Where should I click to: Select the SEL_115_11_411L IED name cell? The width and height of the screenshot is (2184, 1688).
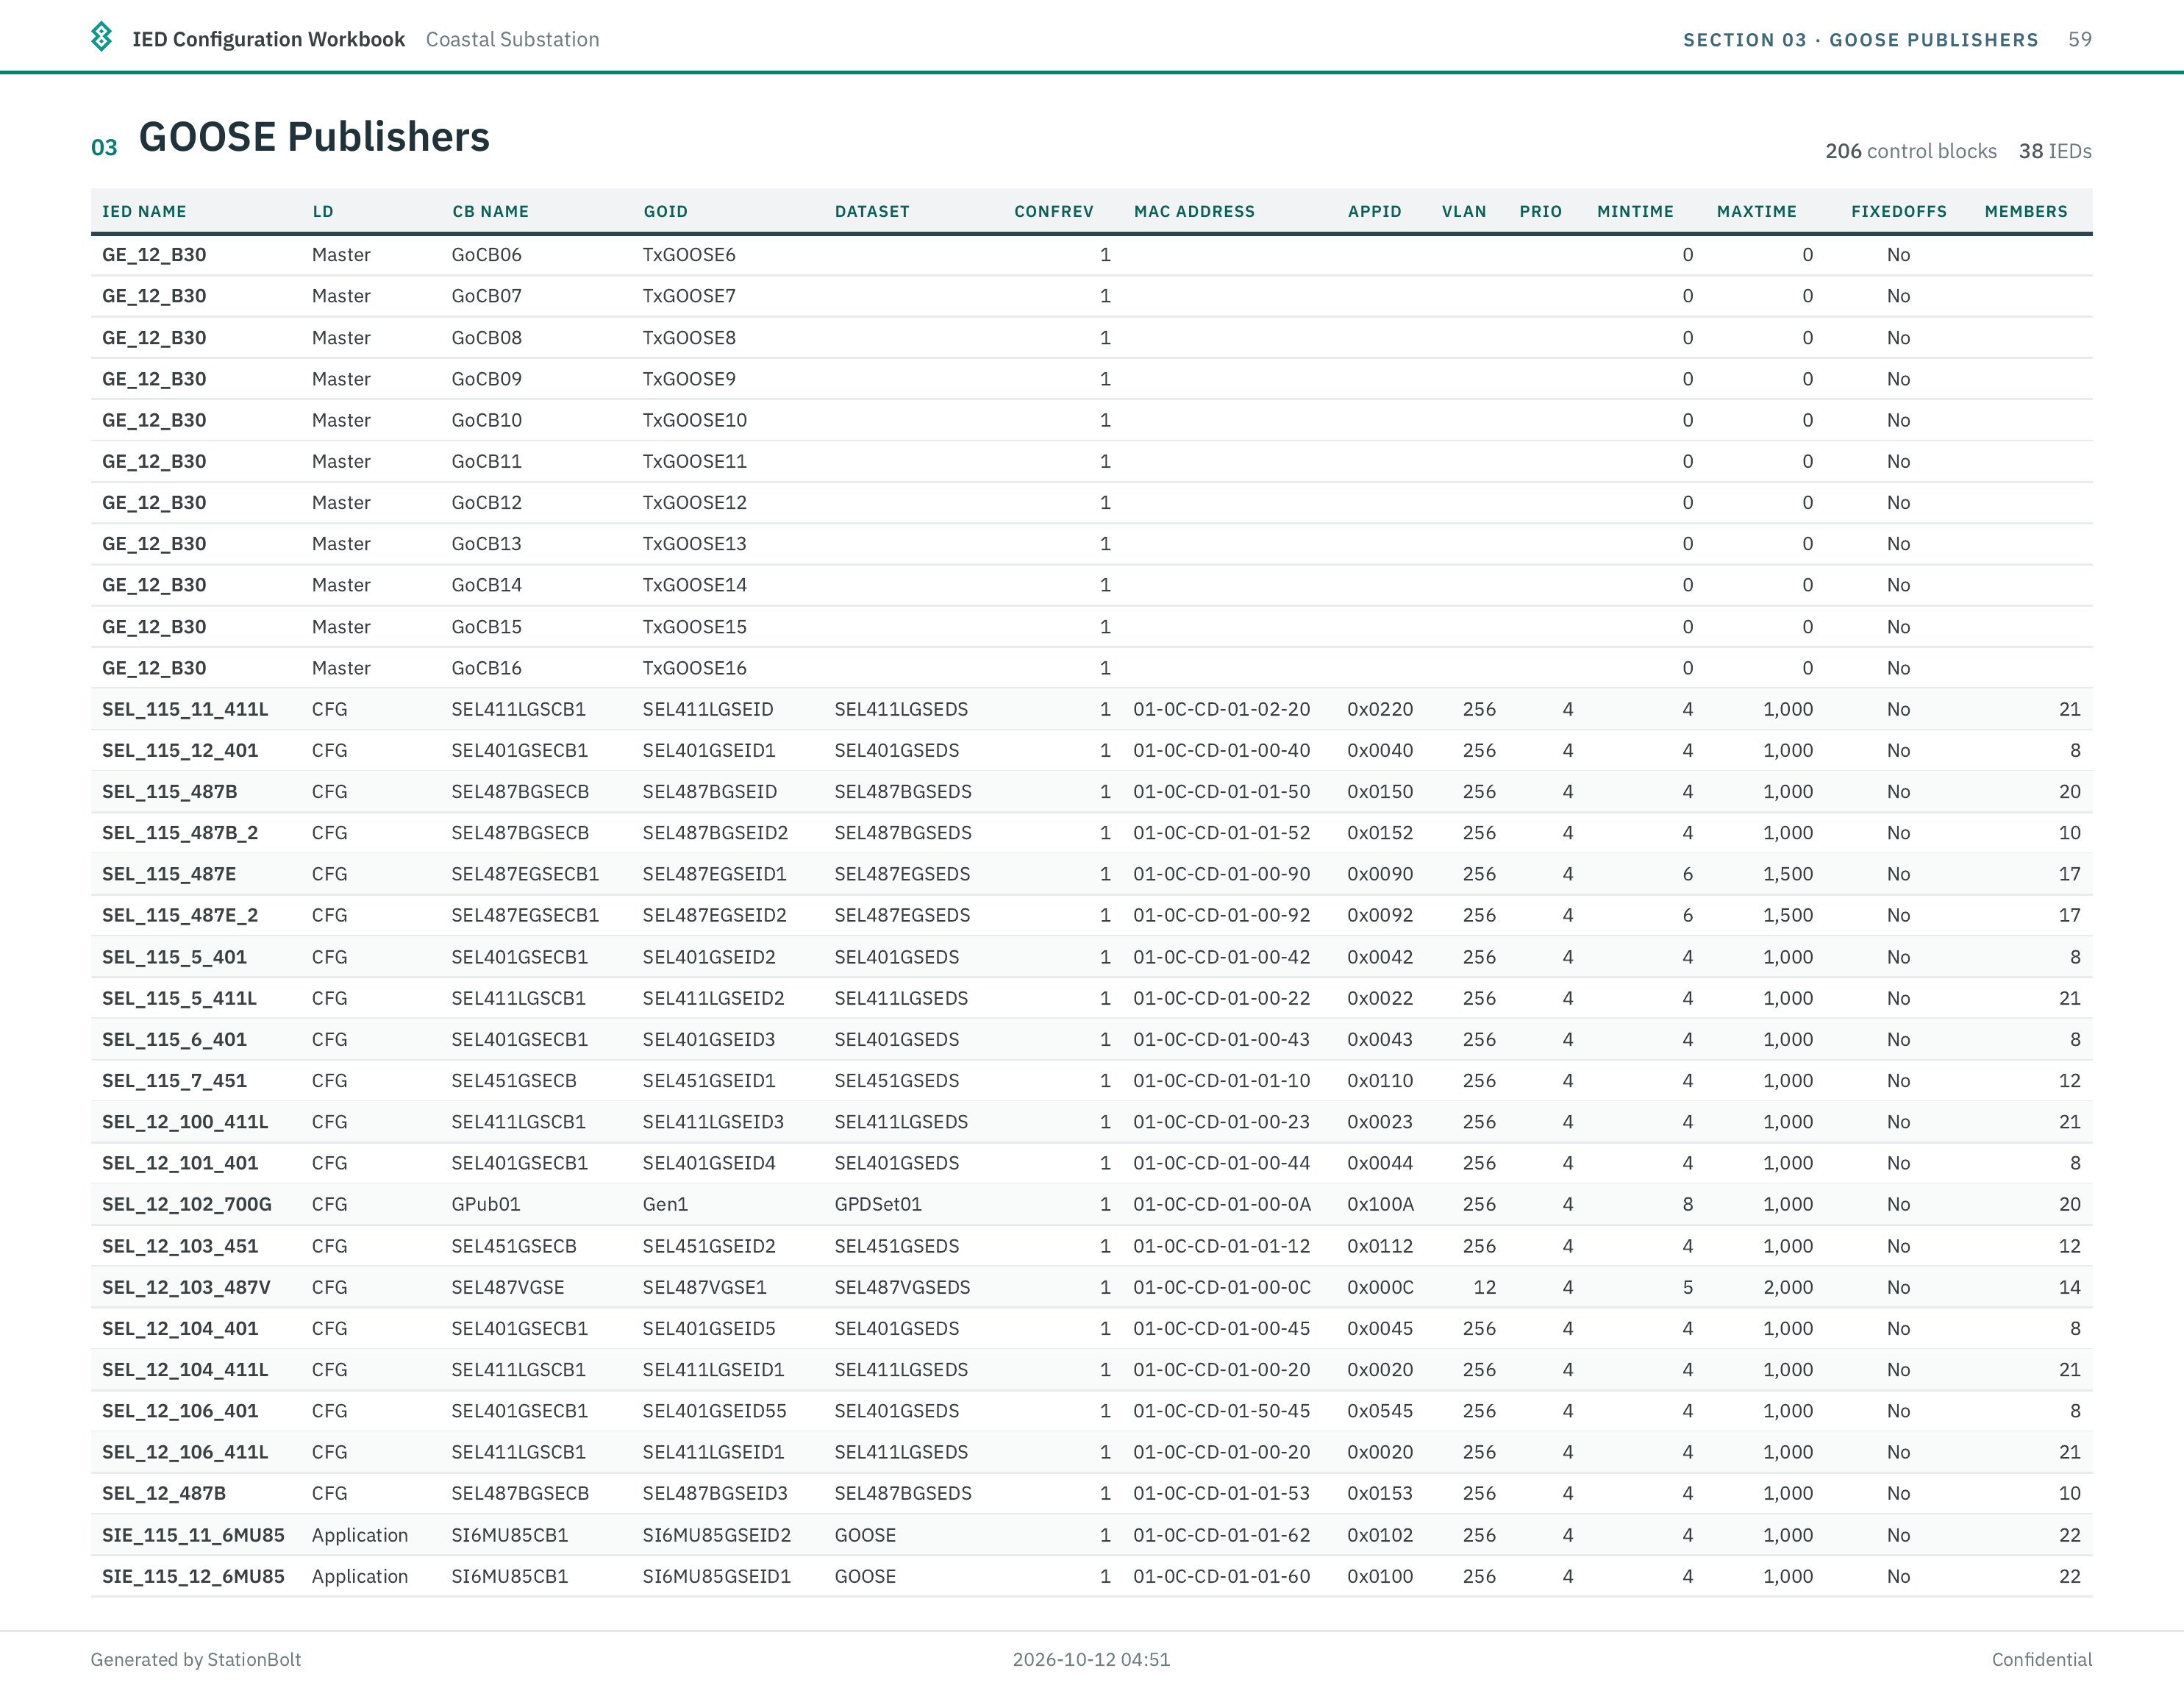(x=185, y=709)
